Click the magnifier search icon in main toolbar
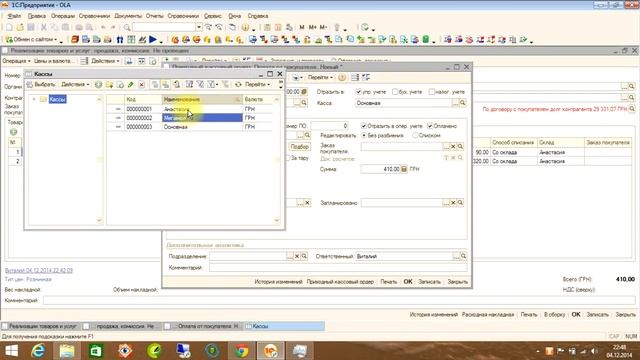The image size is (640, 360). 127,27
